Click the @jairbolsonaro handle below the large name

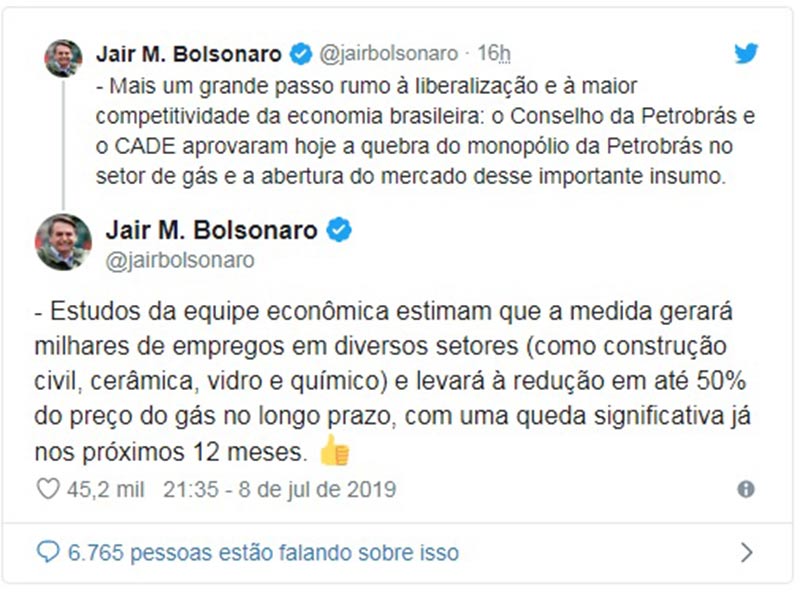[x=179, y=261]
